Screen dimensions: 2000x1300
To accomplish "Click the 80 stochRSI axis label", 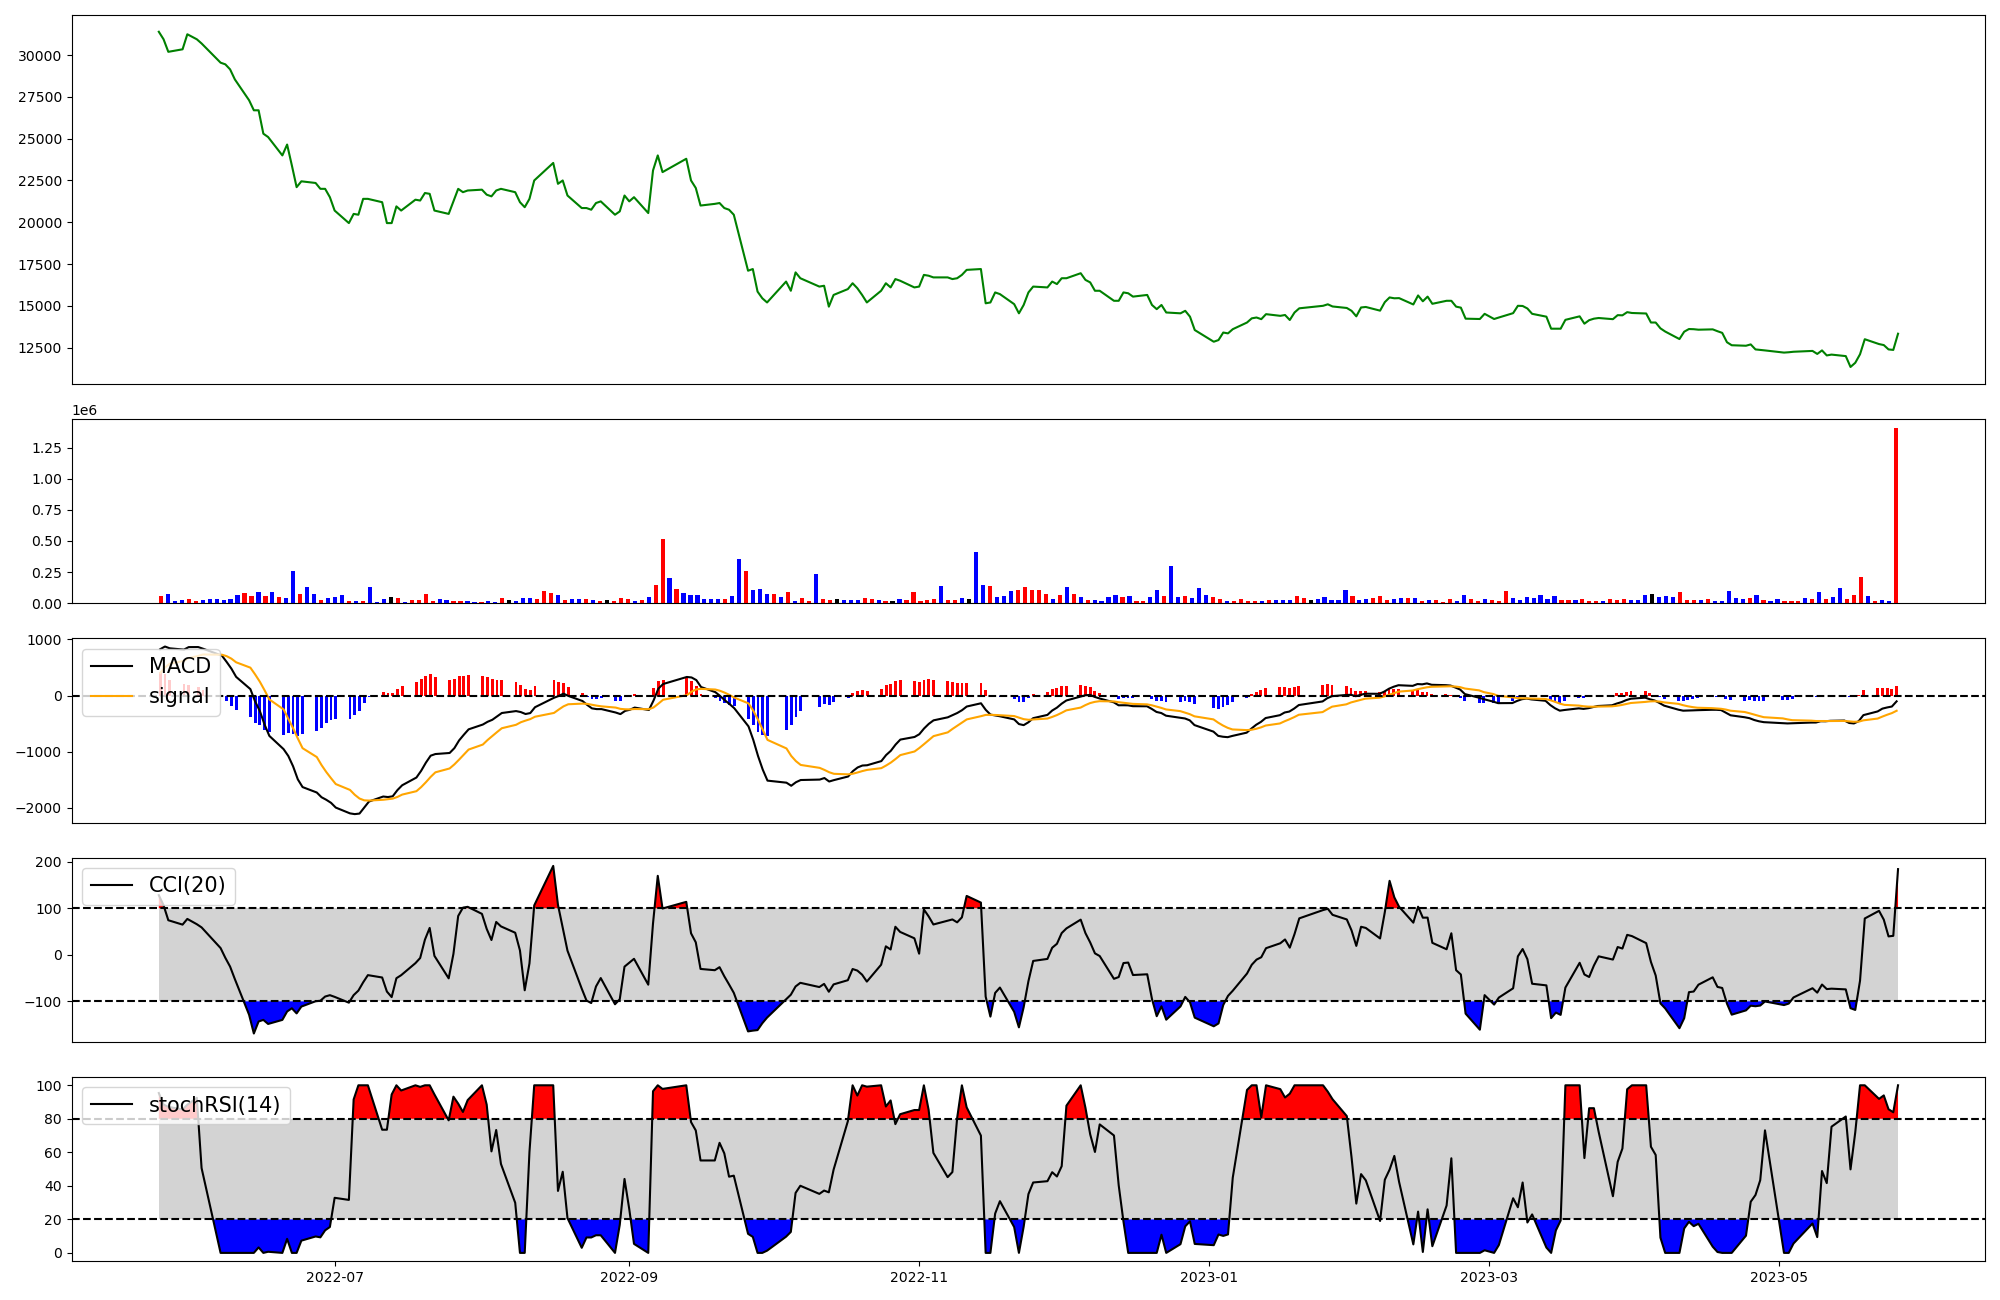I will (53, 1120).
